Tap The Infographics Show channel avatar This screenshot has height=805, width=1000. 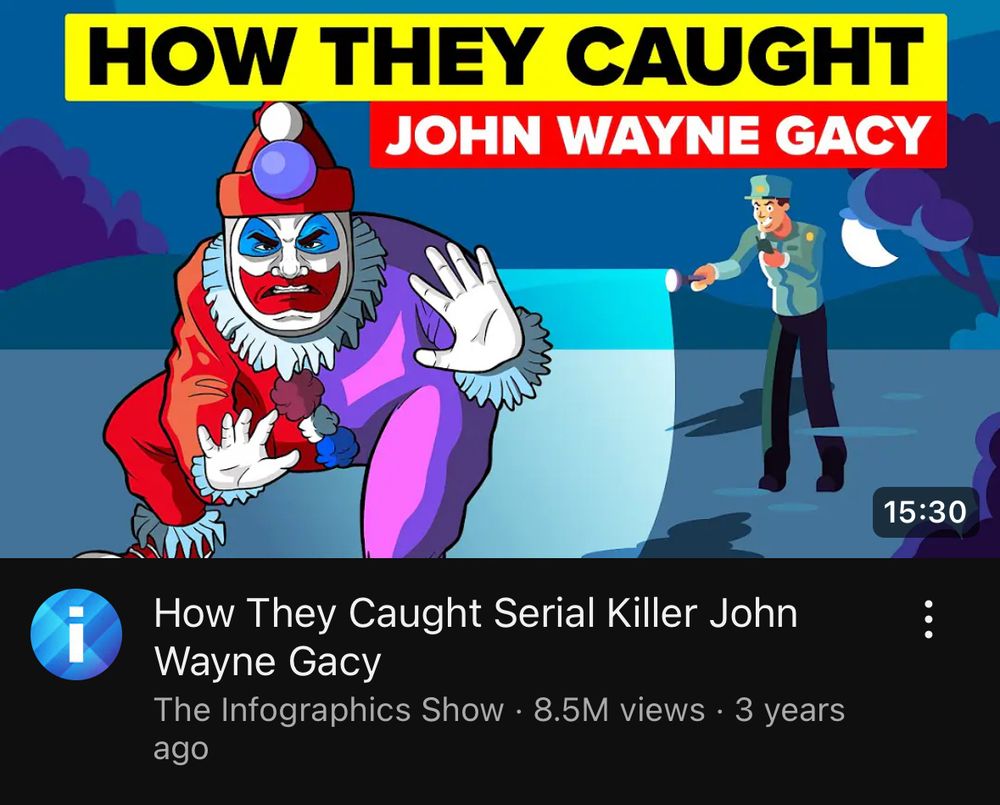76,634
